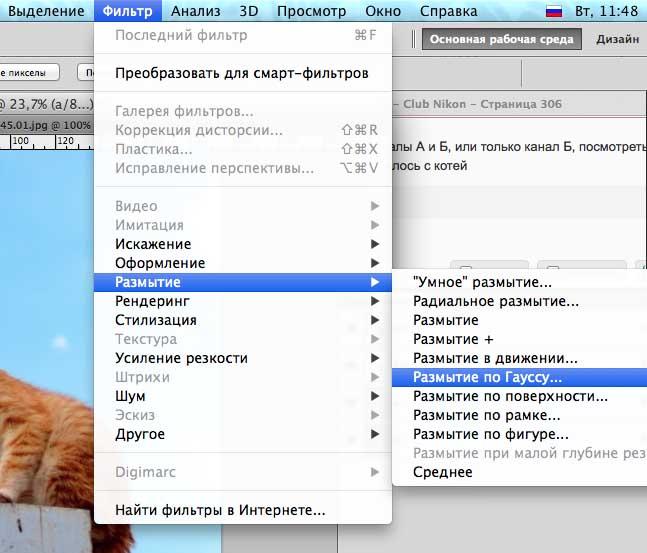The width and height of the screenshot is (647, 553).
Task: Expand the Рендеринг submenu
Action: pyautogui.click(x=243, y=301)
